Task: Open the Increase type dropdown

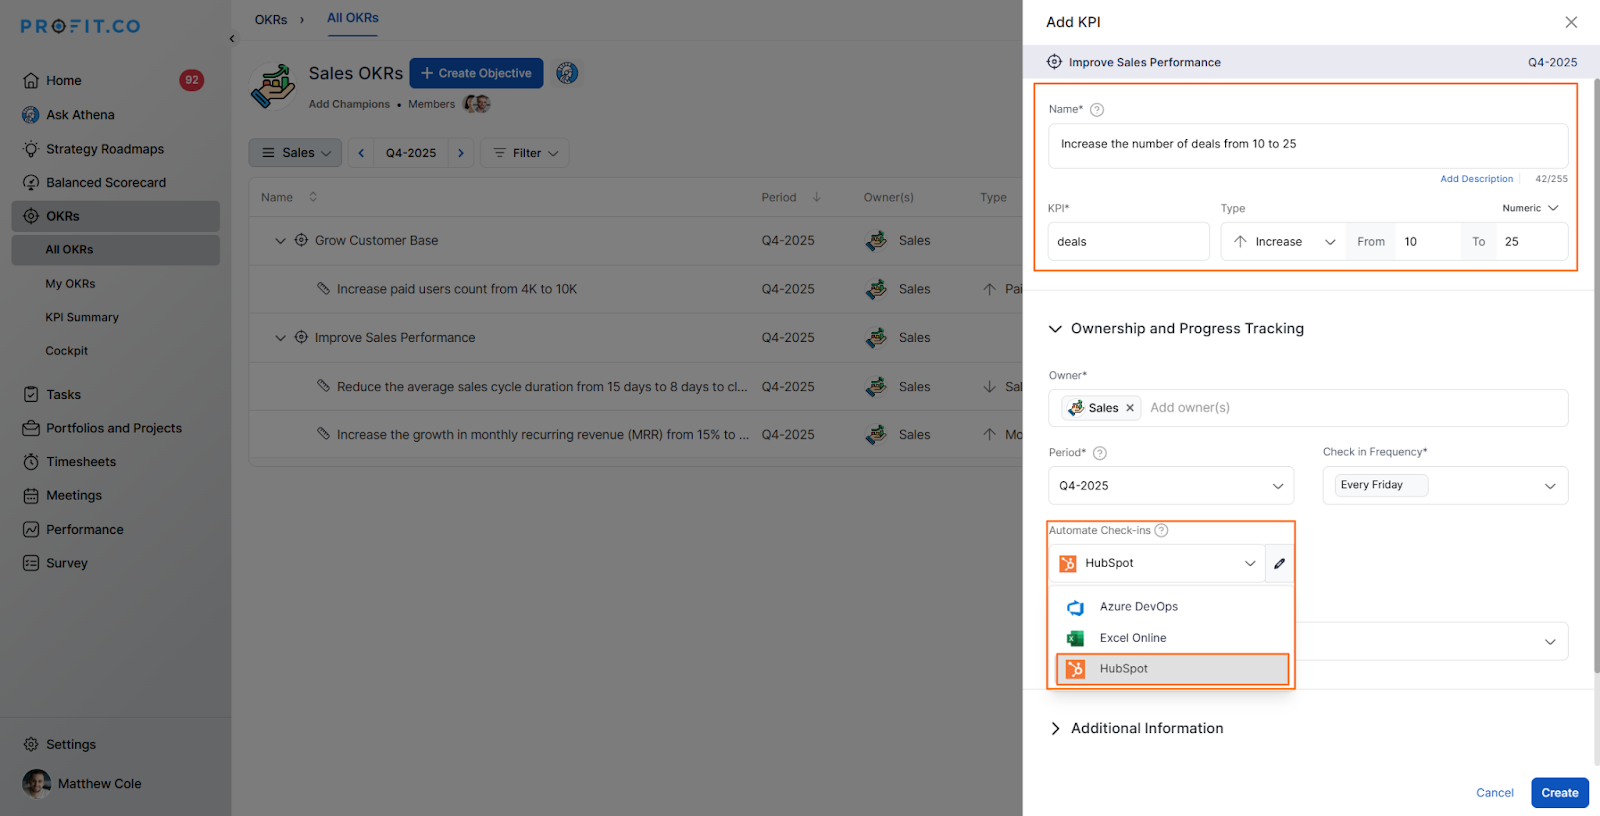Action: pyautogui.click(x=1284, y=242)
